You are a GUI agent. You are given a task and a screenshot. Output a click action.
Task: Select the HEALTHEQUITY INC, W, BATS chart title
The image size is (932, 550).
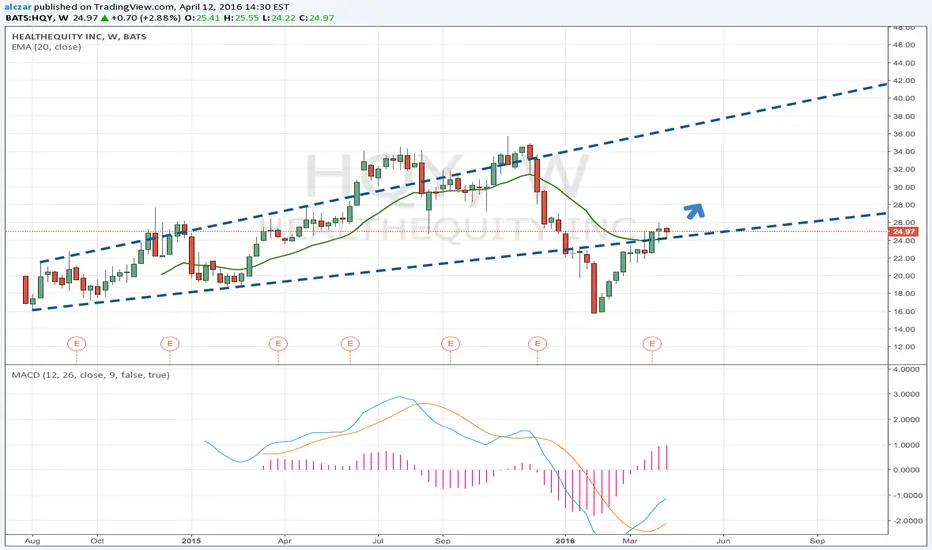coord(79,36)
